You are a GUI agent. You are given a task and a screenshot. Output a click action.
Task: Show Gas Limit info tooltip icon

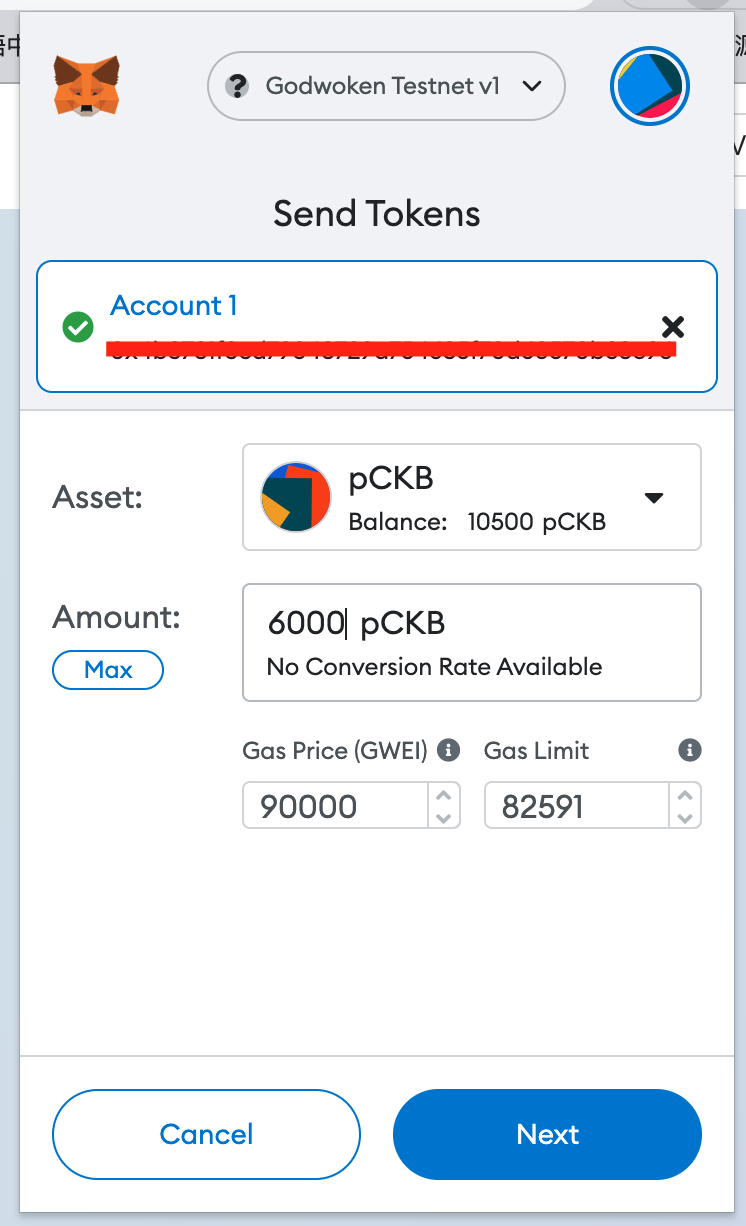pos(689,749)
